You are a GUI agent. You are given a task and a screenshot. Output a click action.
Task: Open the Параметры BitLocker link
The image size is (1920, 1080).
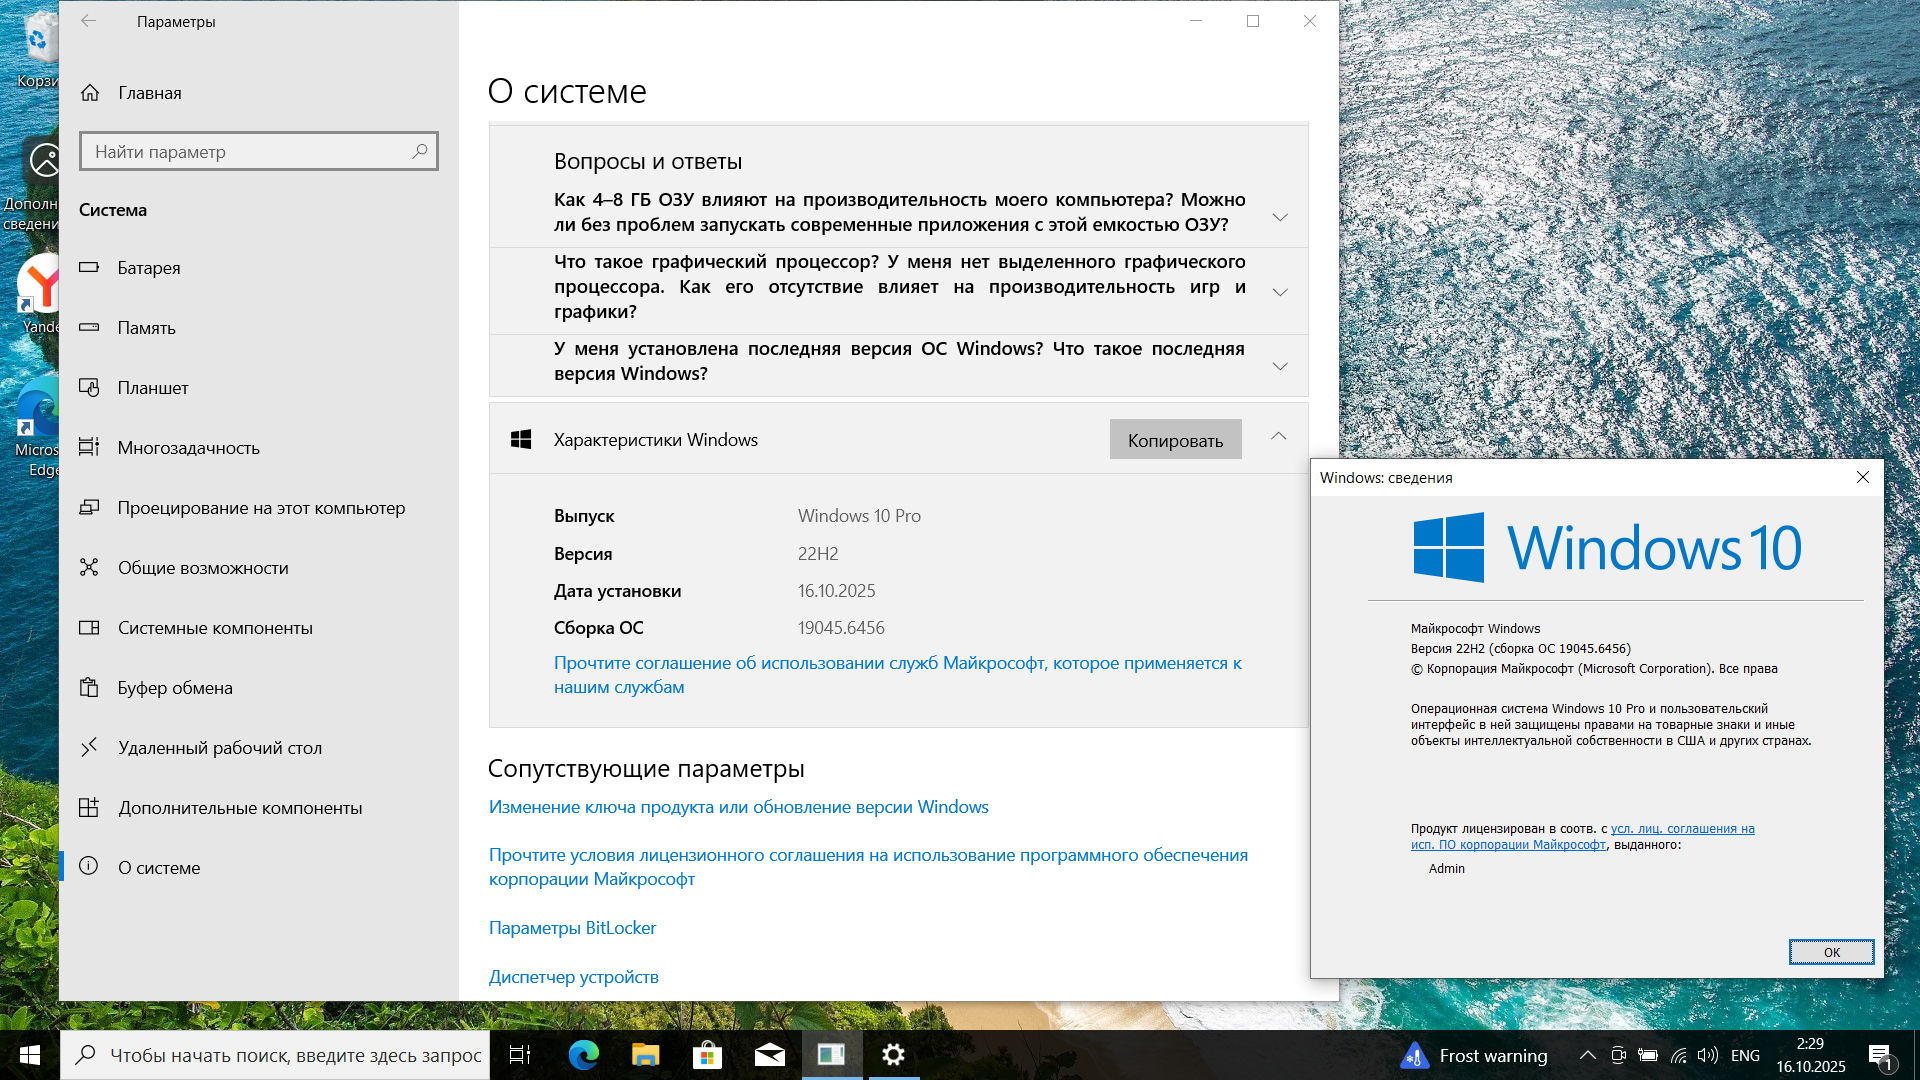click(572, 928)
